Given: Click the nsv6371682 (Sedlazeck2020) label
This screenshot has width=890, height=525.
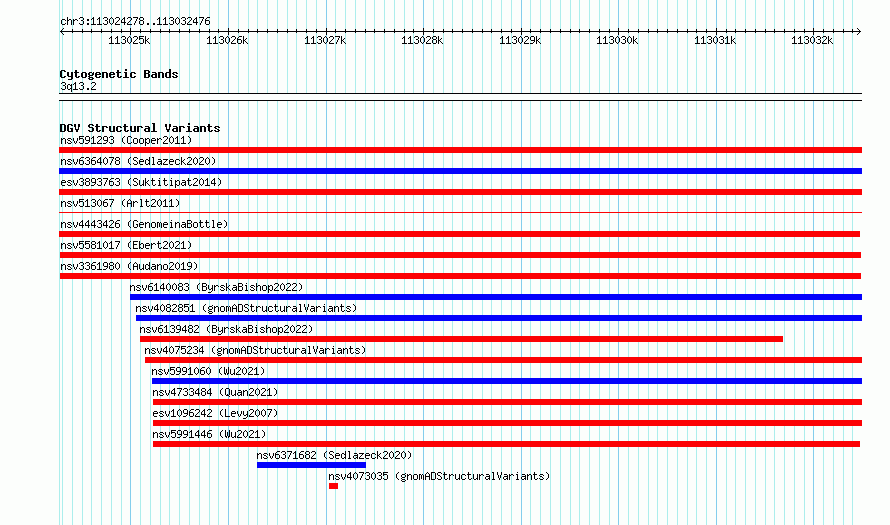Looking at the screenshot, I should [x=334, y=455].
